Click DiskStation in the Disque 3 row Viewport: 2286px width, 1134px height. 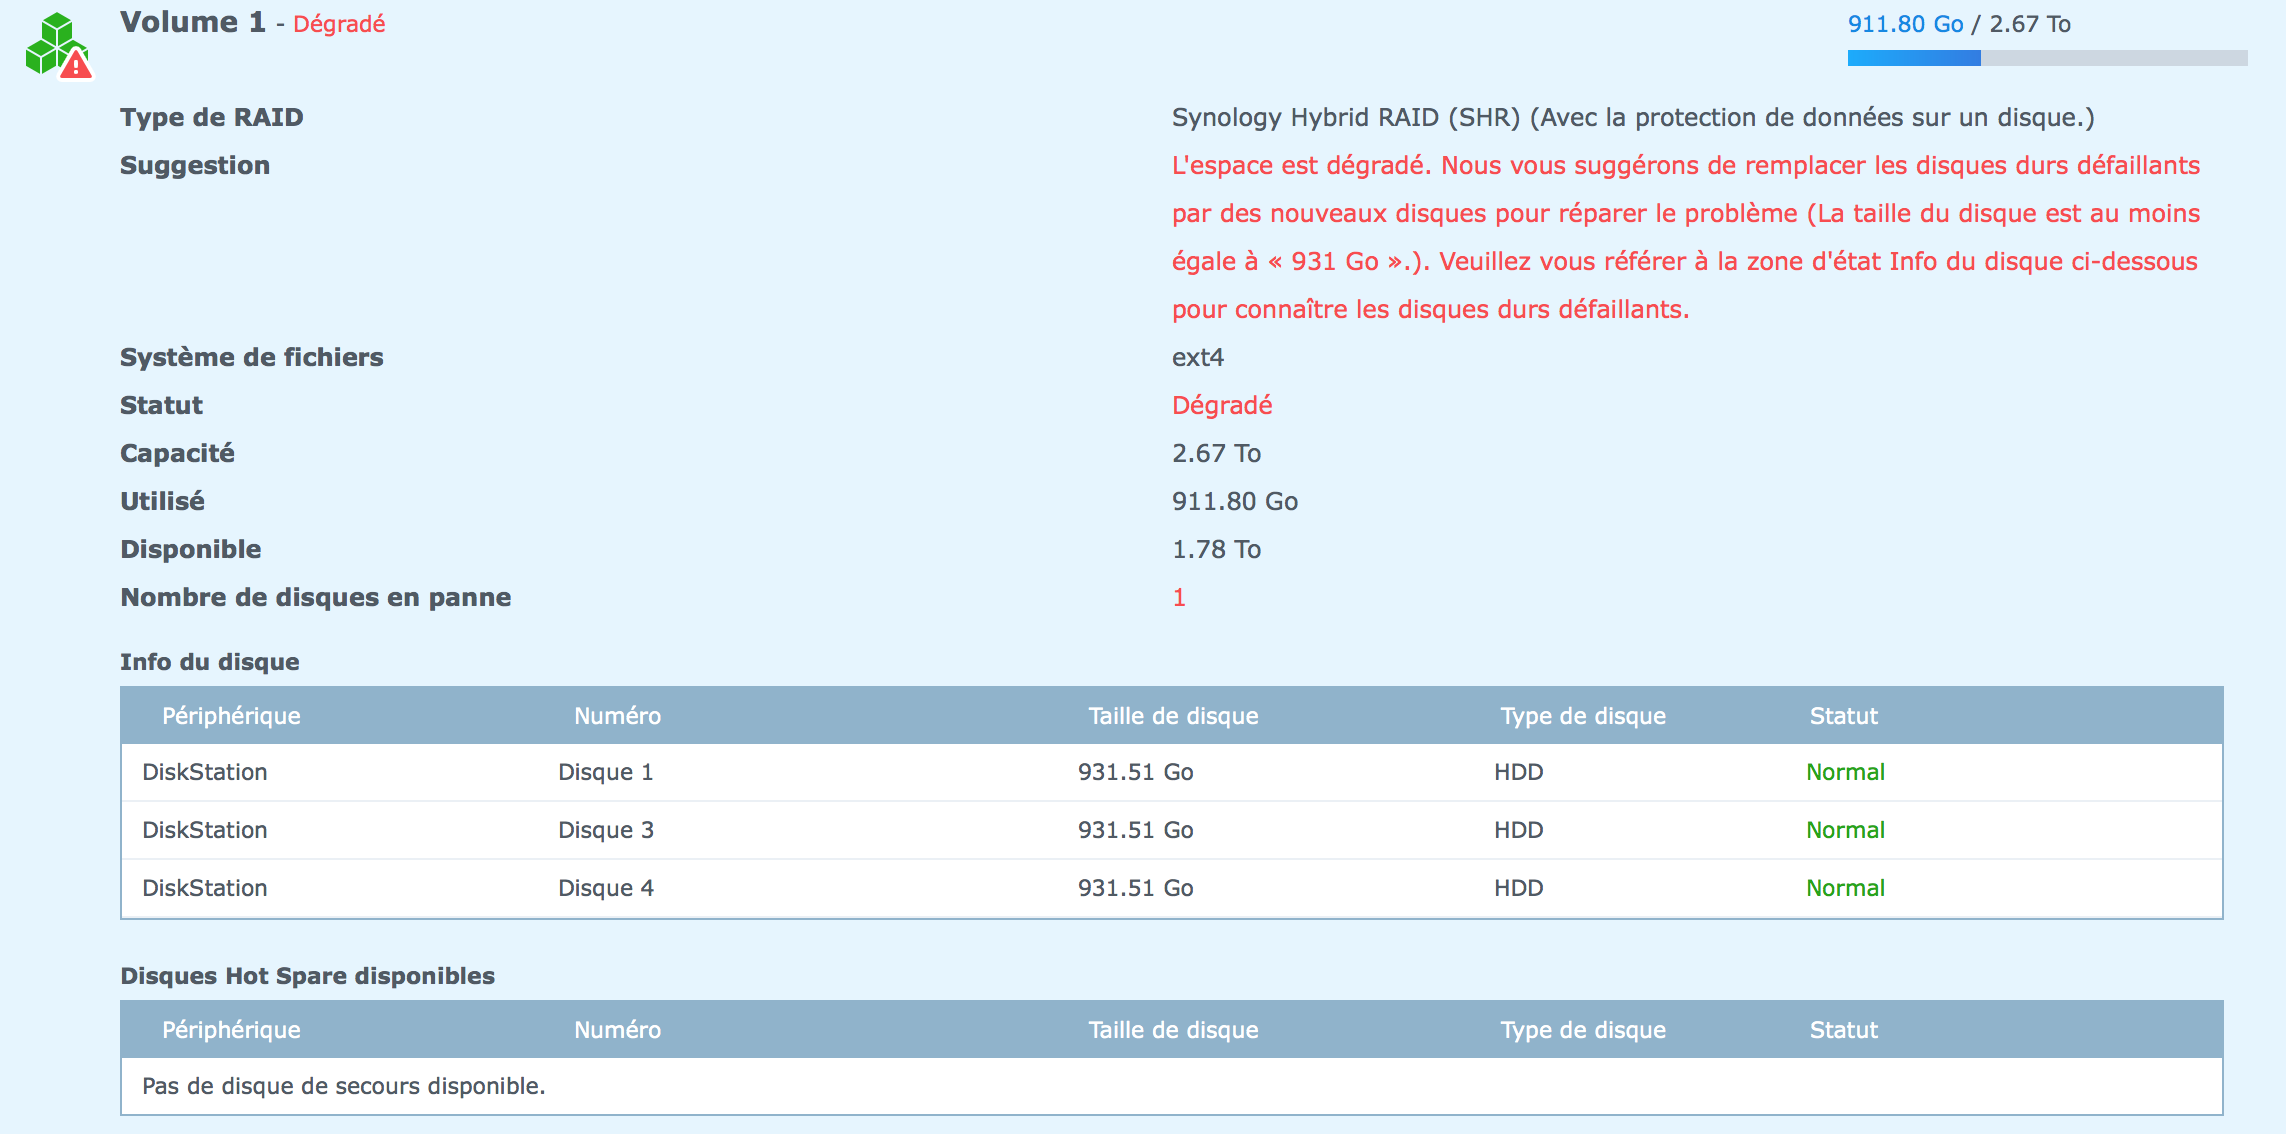click(x=205, y=830)
